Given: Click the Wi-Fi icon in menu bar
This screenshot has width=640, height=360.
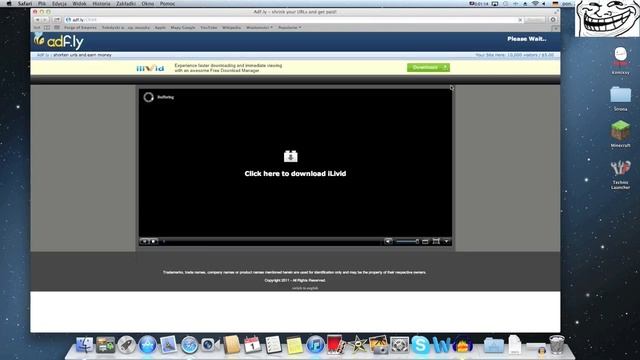Looking at the screenshot, I should [535, 4].
